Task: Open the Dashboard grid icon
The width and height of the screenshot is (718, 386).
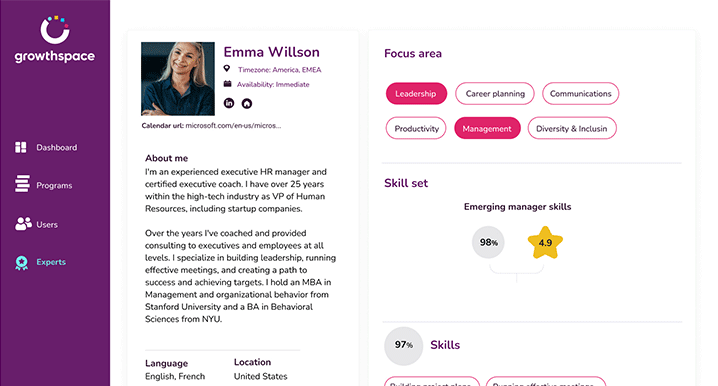Action: point(21,147)
